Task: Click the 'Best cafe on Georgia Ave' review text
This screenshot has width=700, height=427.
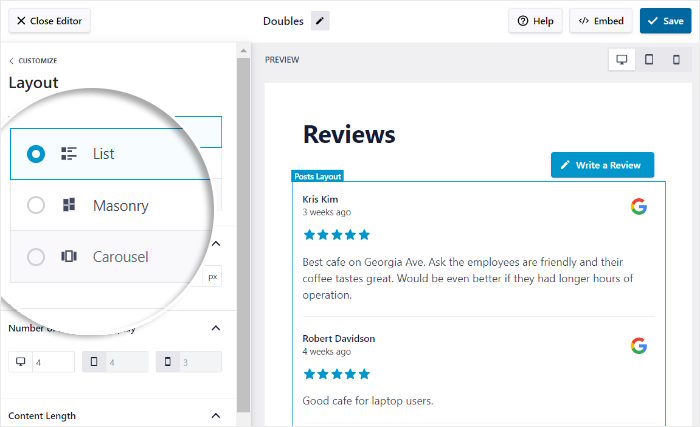Action: pyautogui.click(x=467, y=278)
